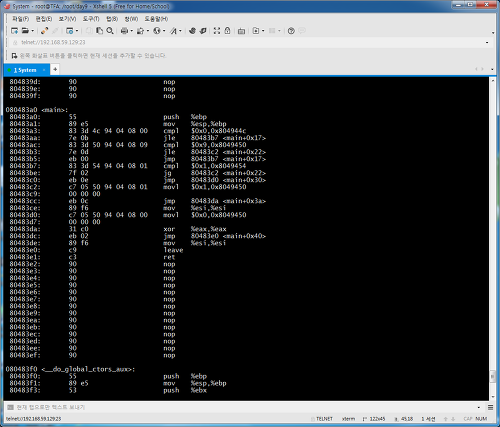Click the Help question mark icon
Viewport: 500px width, 427px height.
tap(291, 31)
